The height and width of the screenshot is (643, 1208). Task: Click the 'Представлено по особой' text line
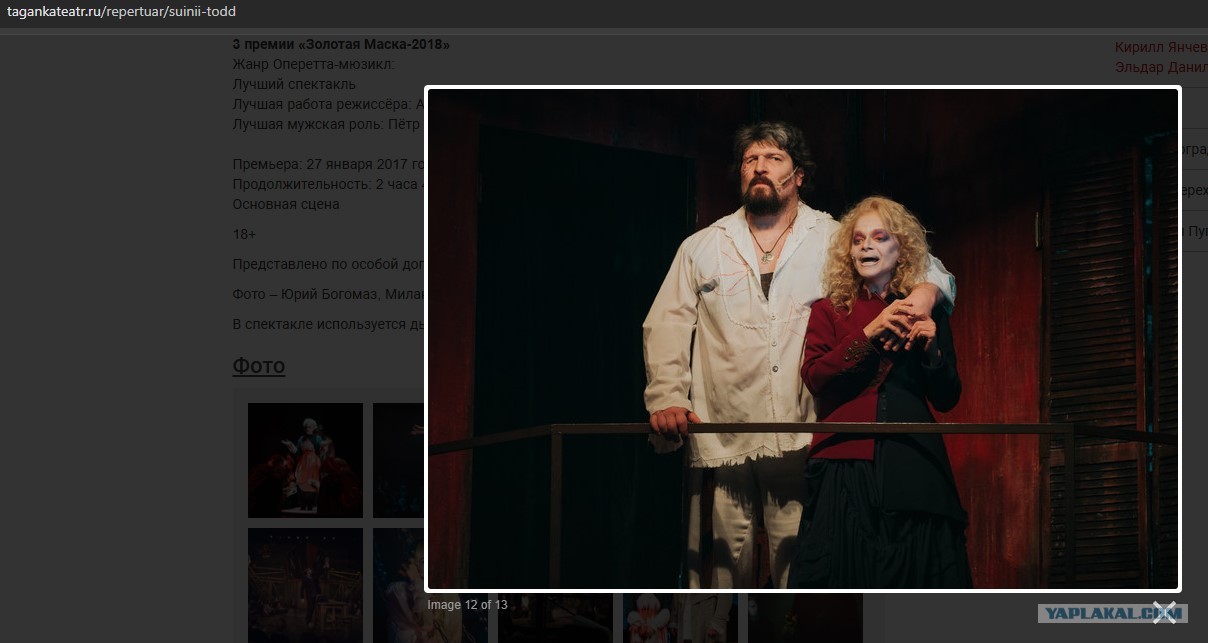click(329, 264)
